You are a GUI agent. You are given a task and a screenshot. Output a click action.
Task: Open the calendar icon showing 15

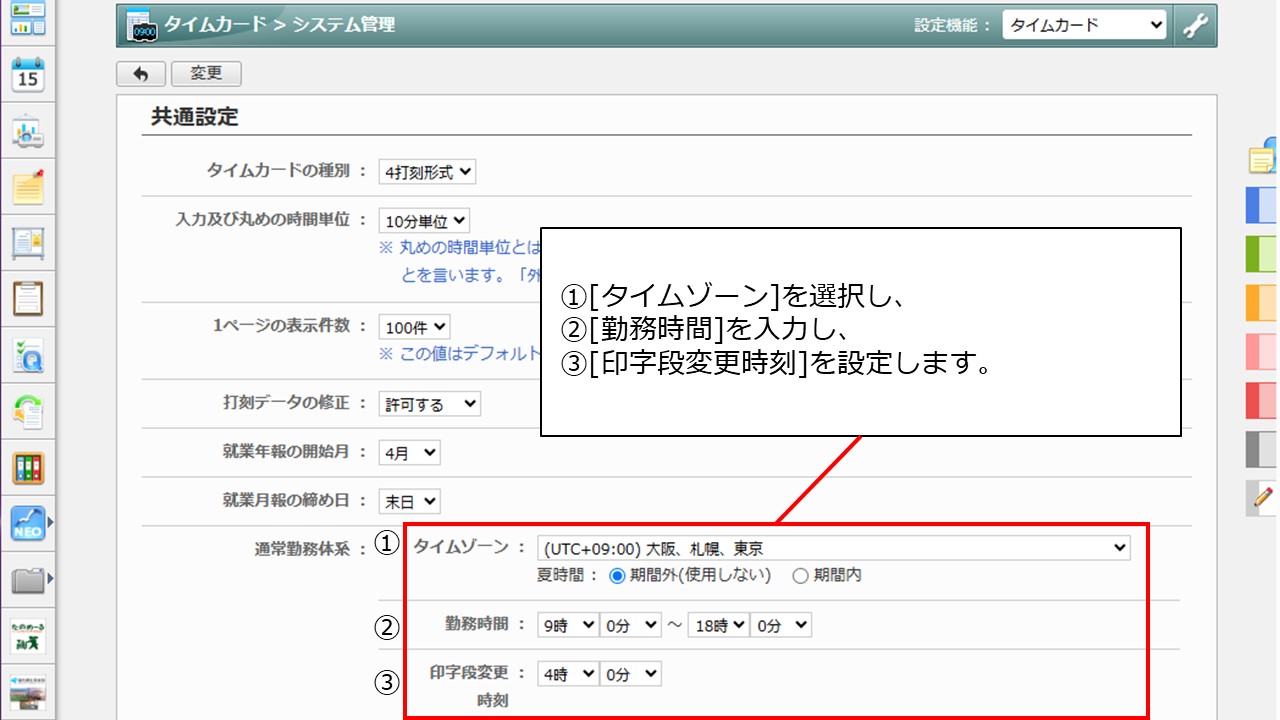(28, 76)
